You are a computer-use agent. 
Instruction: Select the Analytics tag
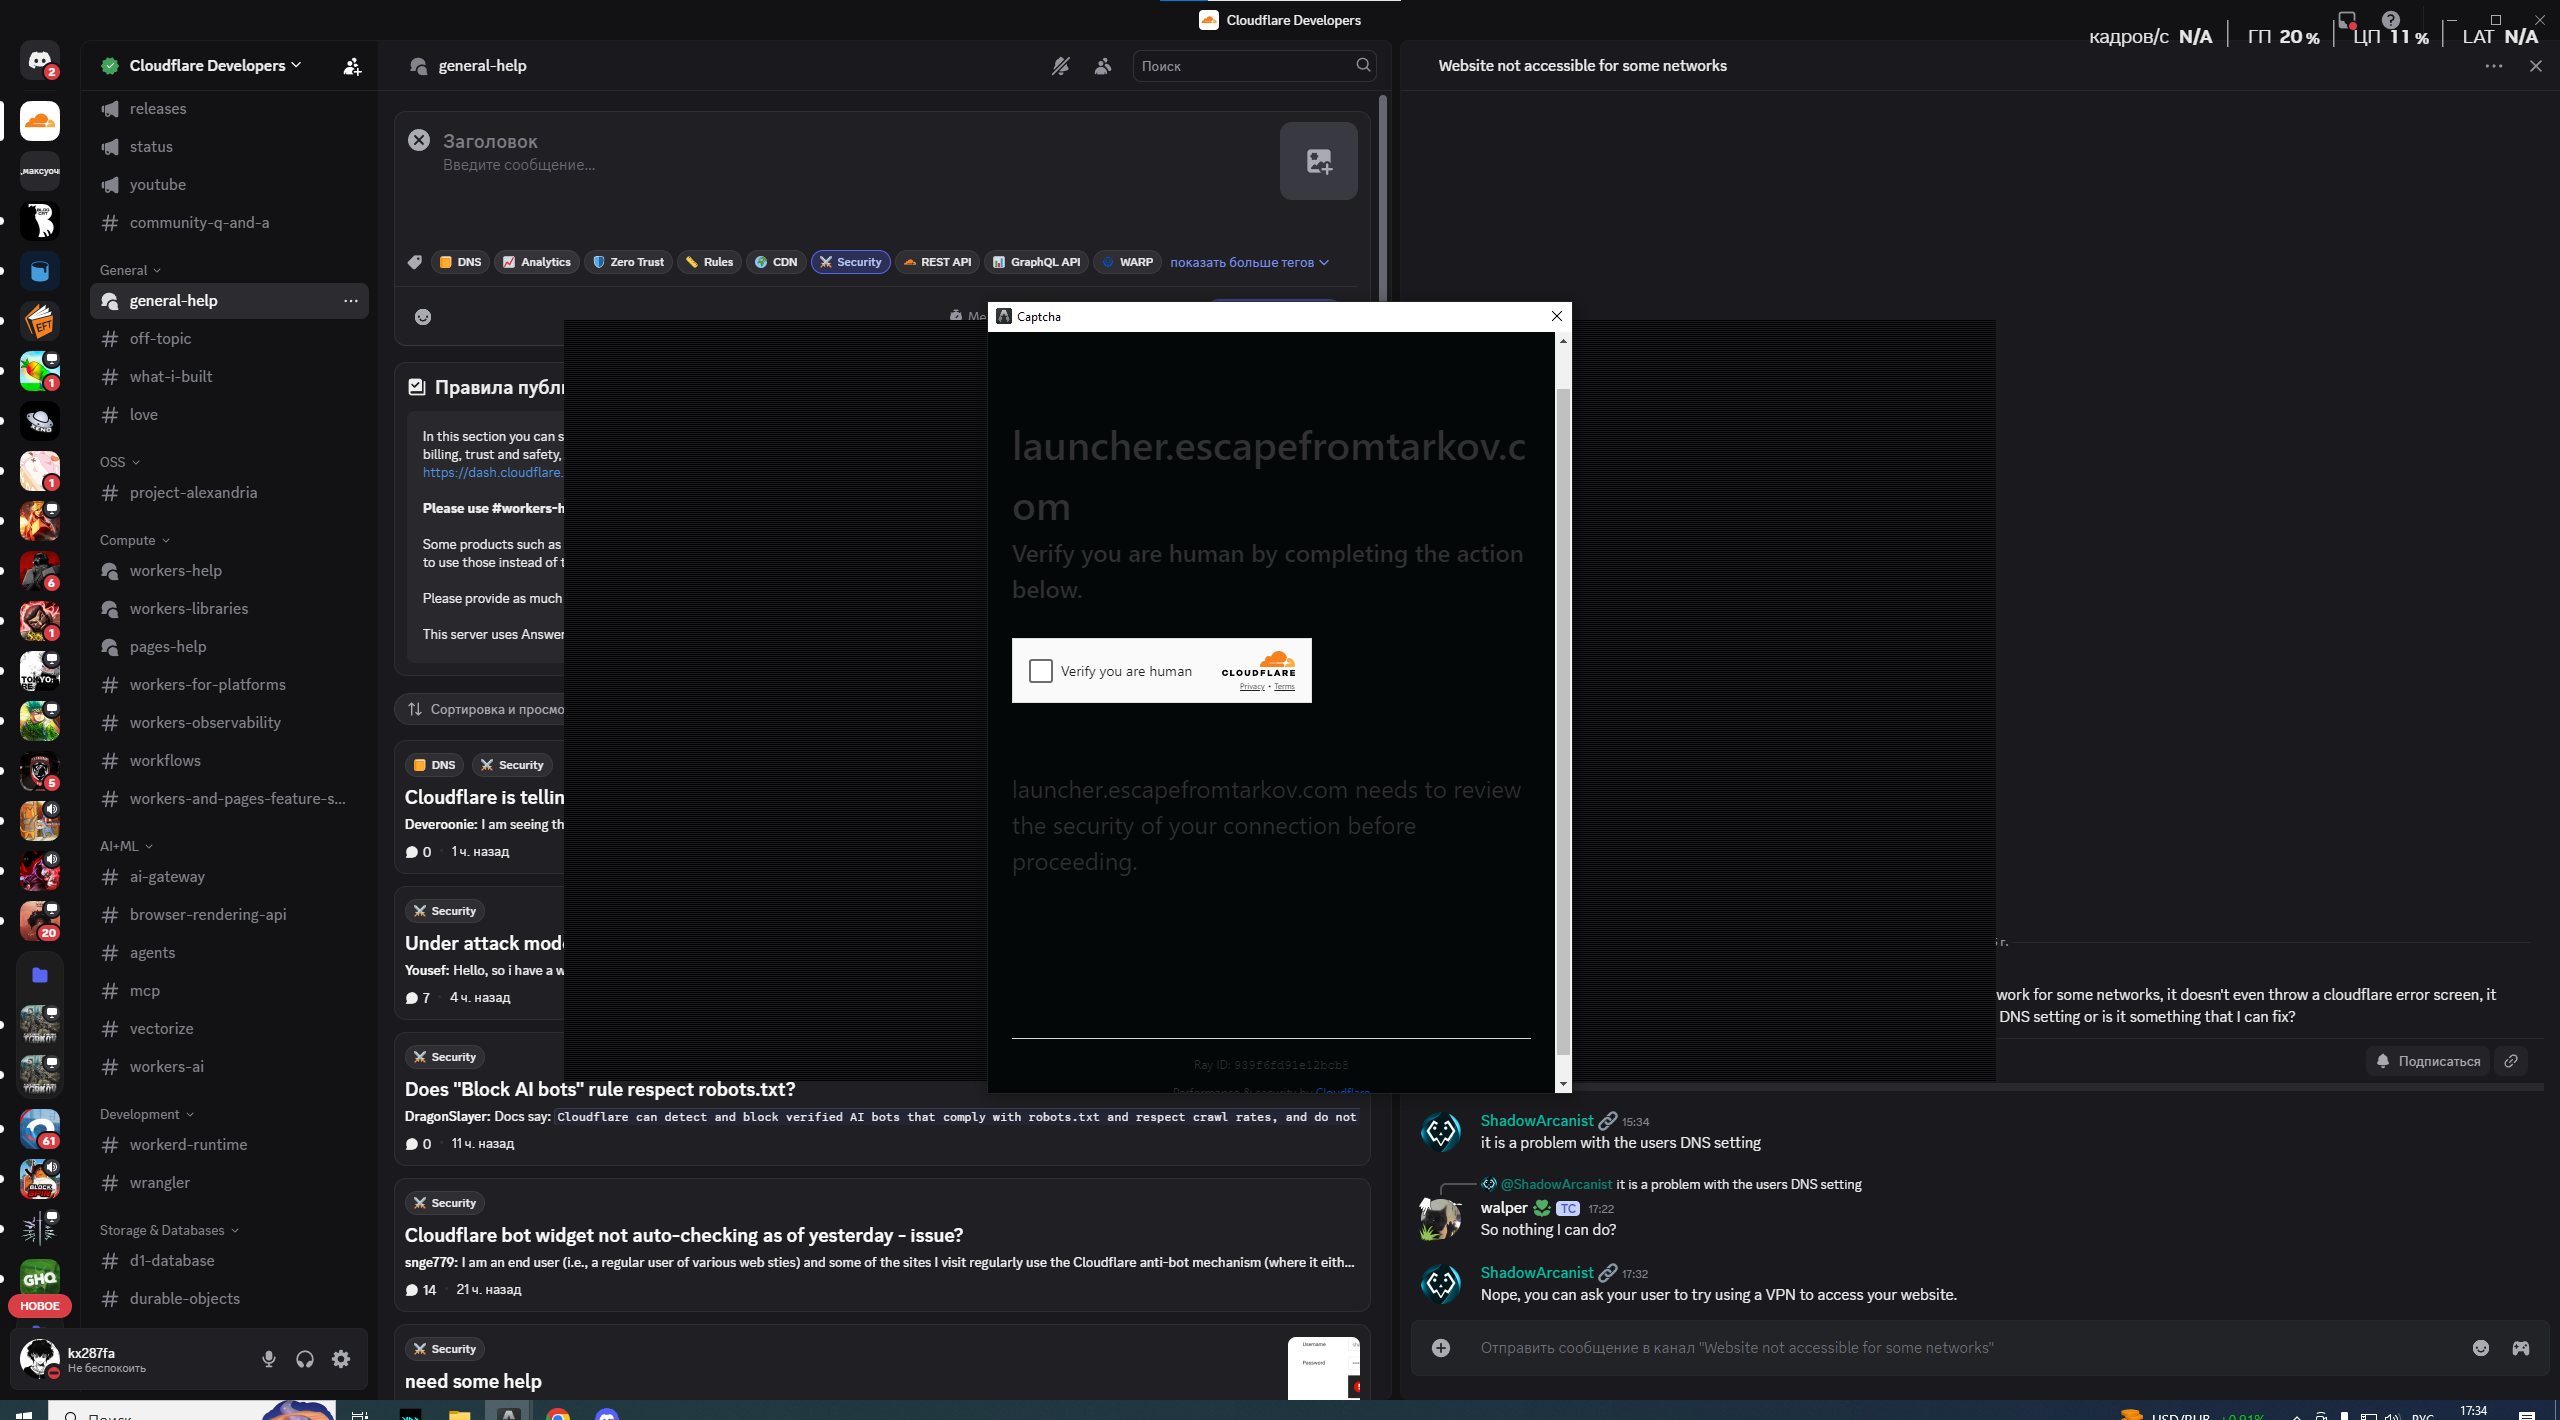click(537, 262)
